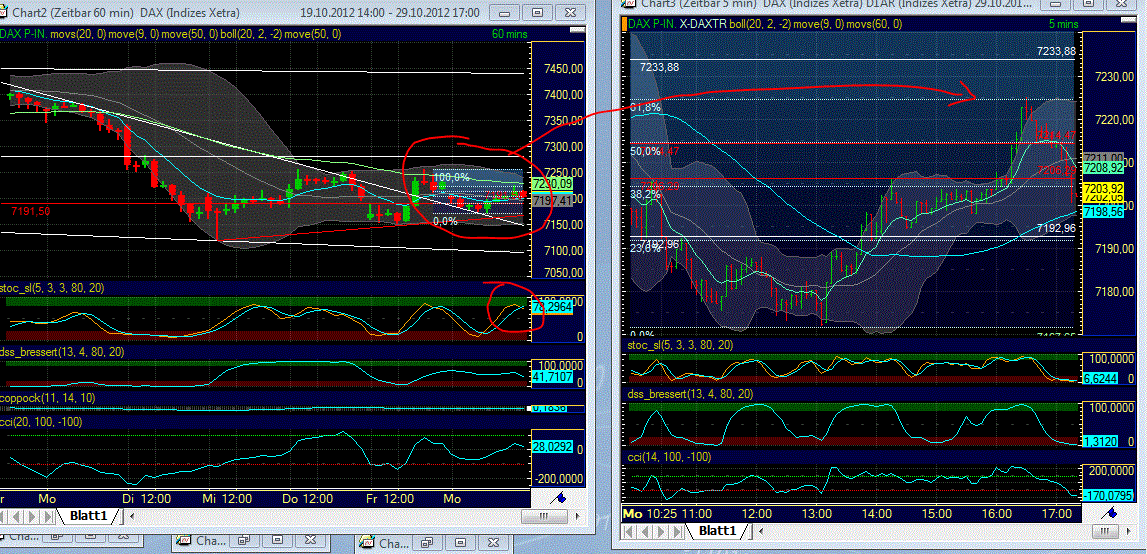Jump to last sheet in Chart2 tab navigation
The width and height of the screenshot is (1147, 554).
pyautogui.click(x=48, y=516)
